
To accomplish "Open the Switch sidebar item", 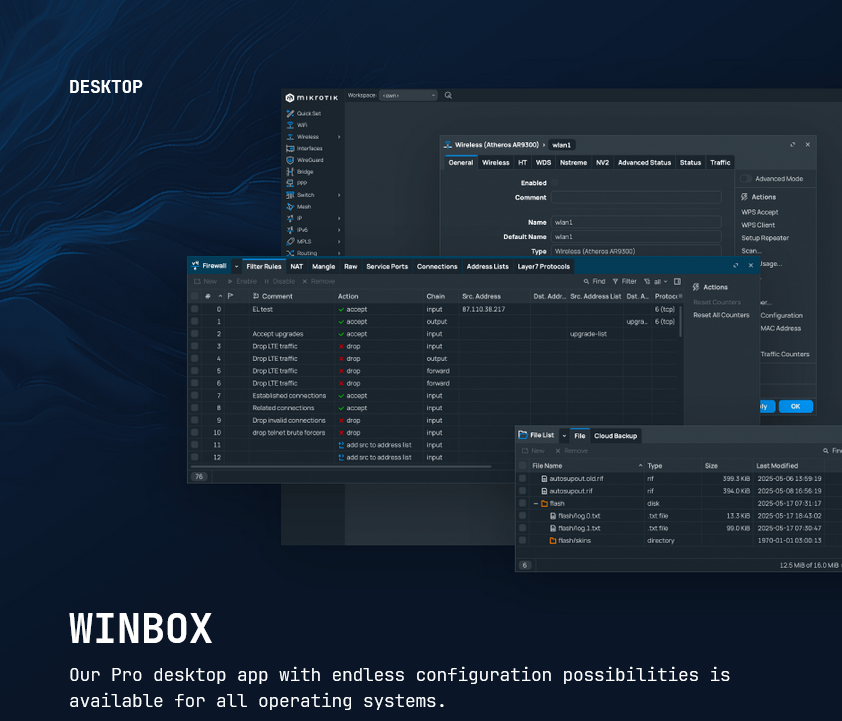I will coord(300,195).
